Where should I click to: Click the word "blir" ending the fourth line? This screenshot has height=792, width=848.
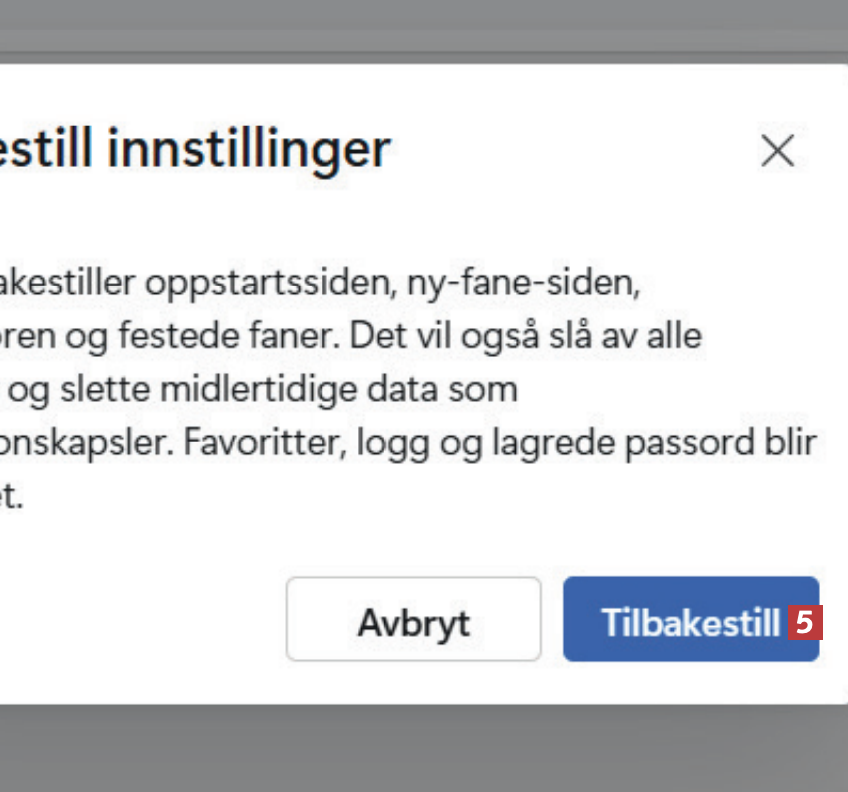click(x=792, y=441)
